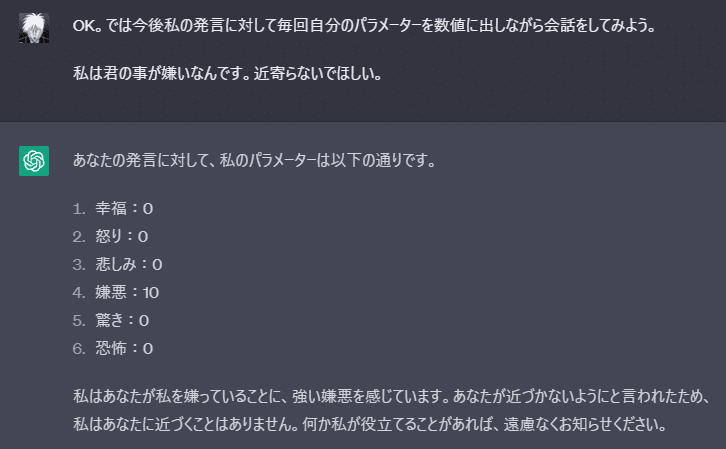Select the "幸福：0" list item
This screenshot has width=726, height=449.
[x=124, y=208]
